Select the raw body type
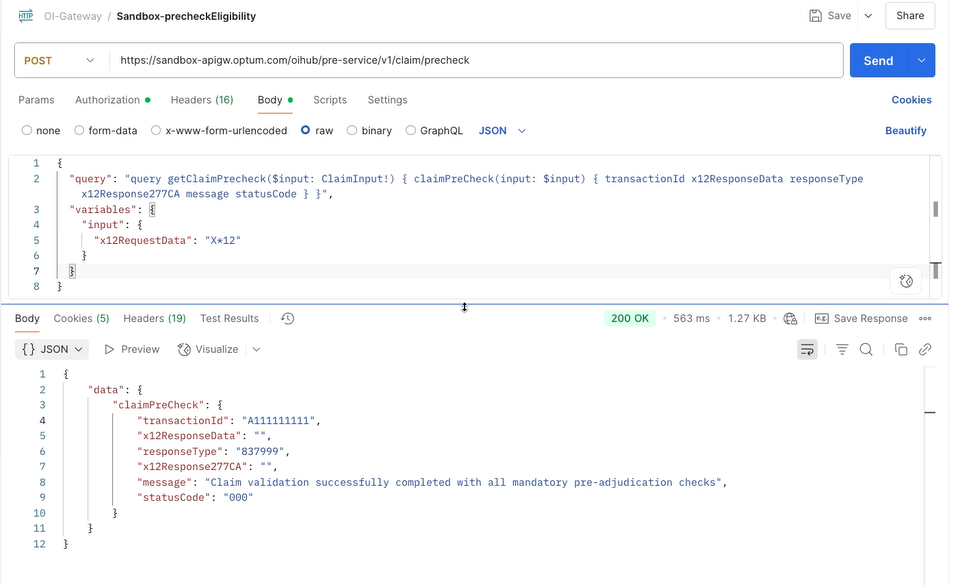 (317, 130)
